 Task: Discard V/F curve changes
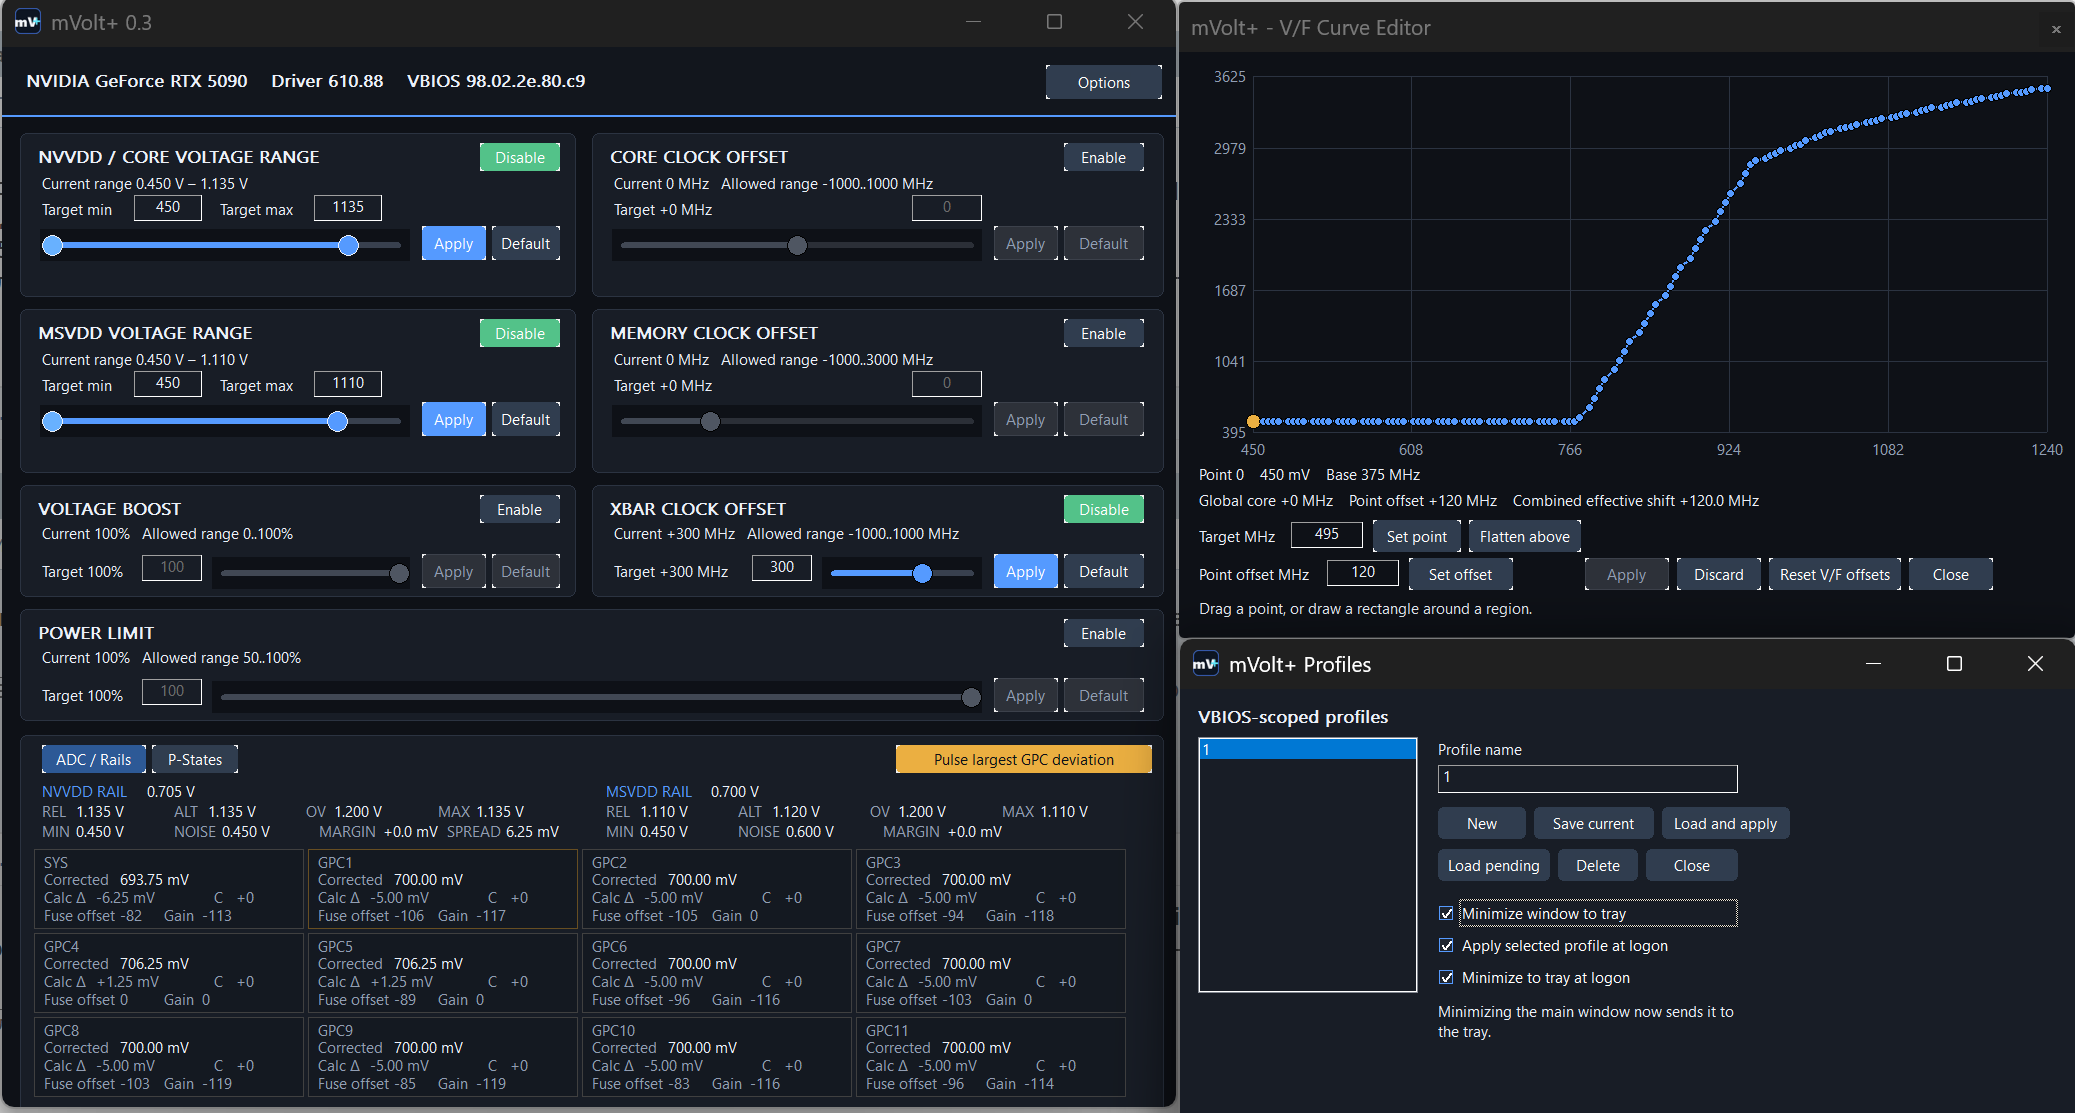coord(1719,574)
